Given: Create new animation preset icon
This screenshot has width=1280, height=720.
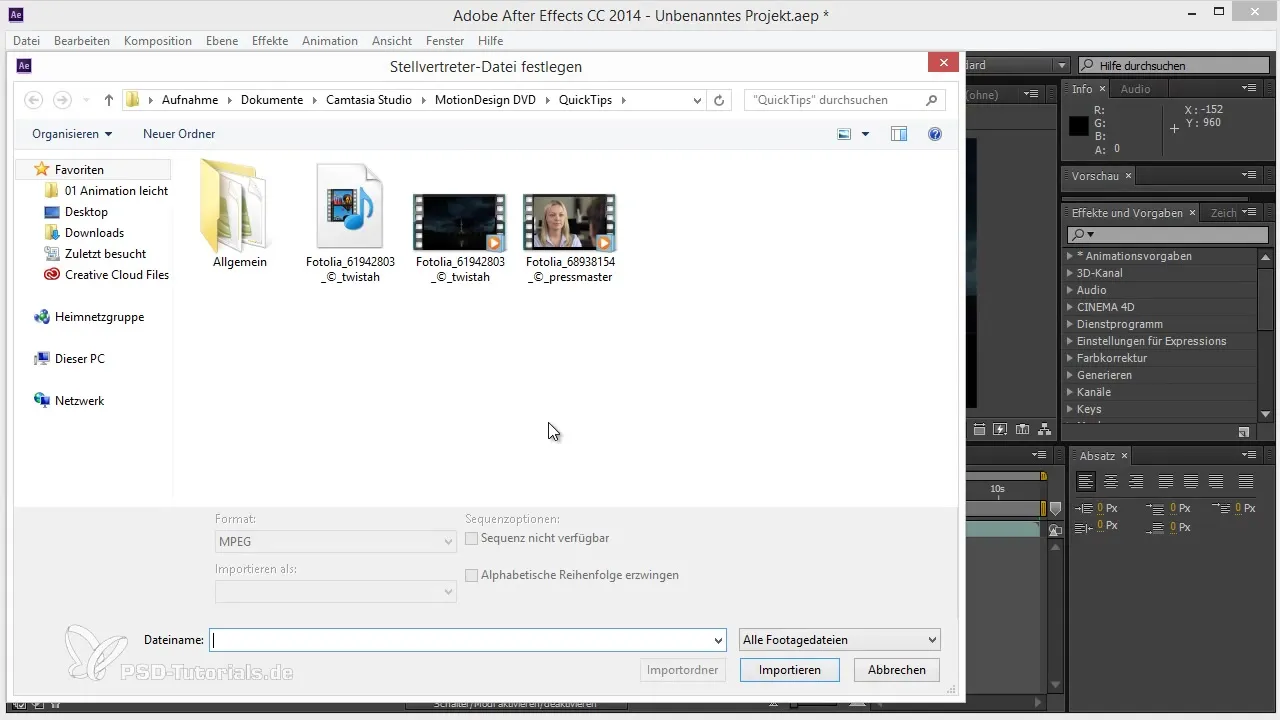Looking at the screenshot, I should pos(1243,432).
